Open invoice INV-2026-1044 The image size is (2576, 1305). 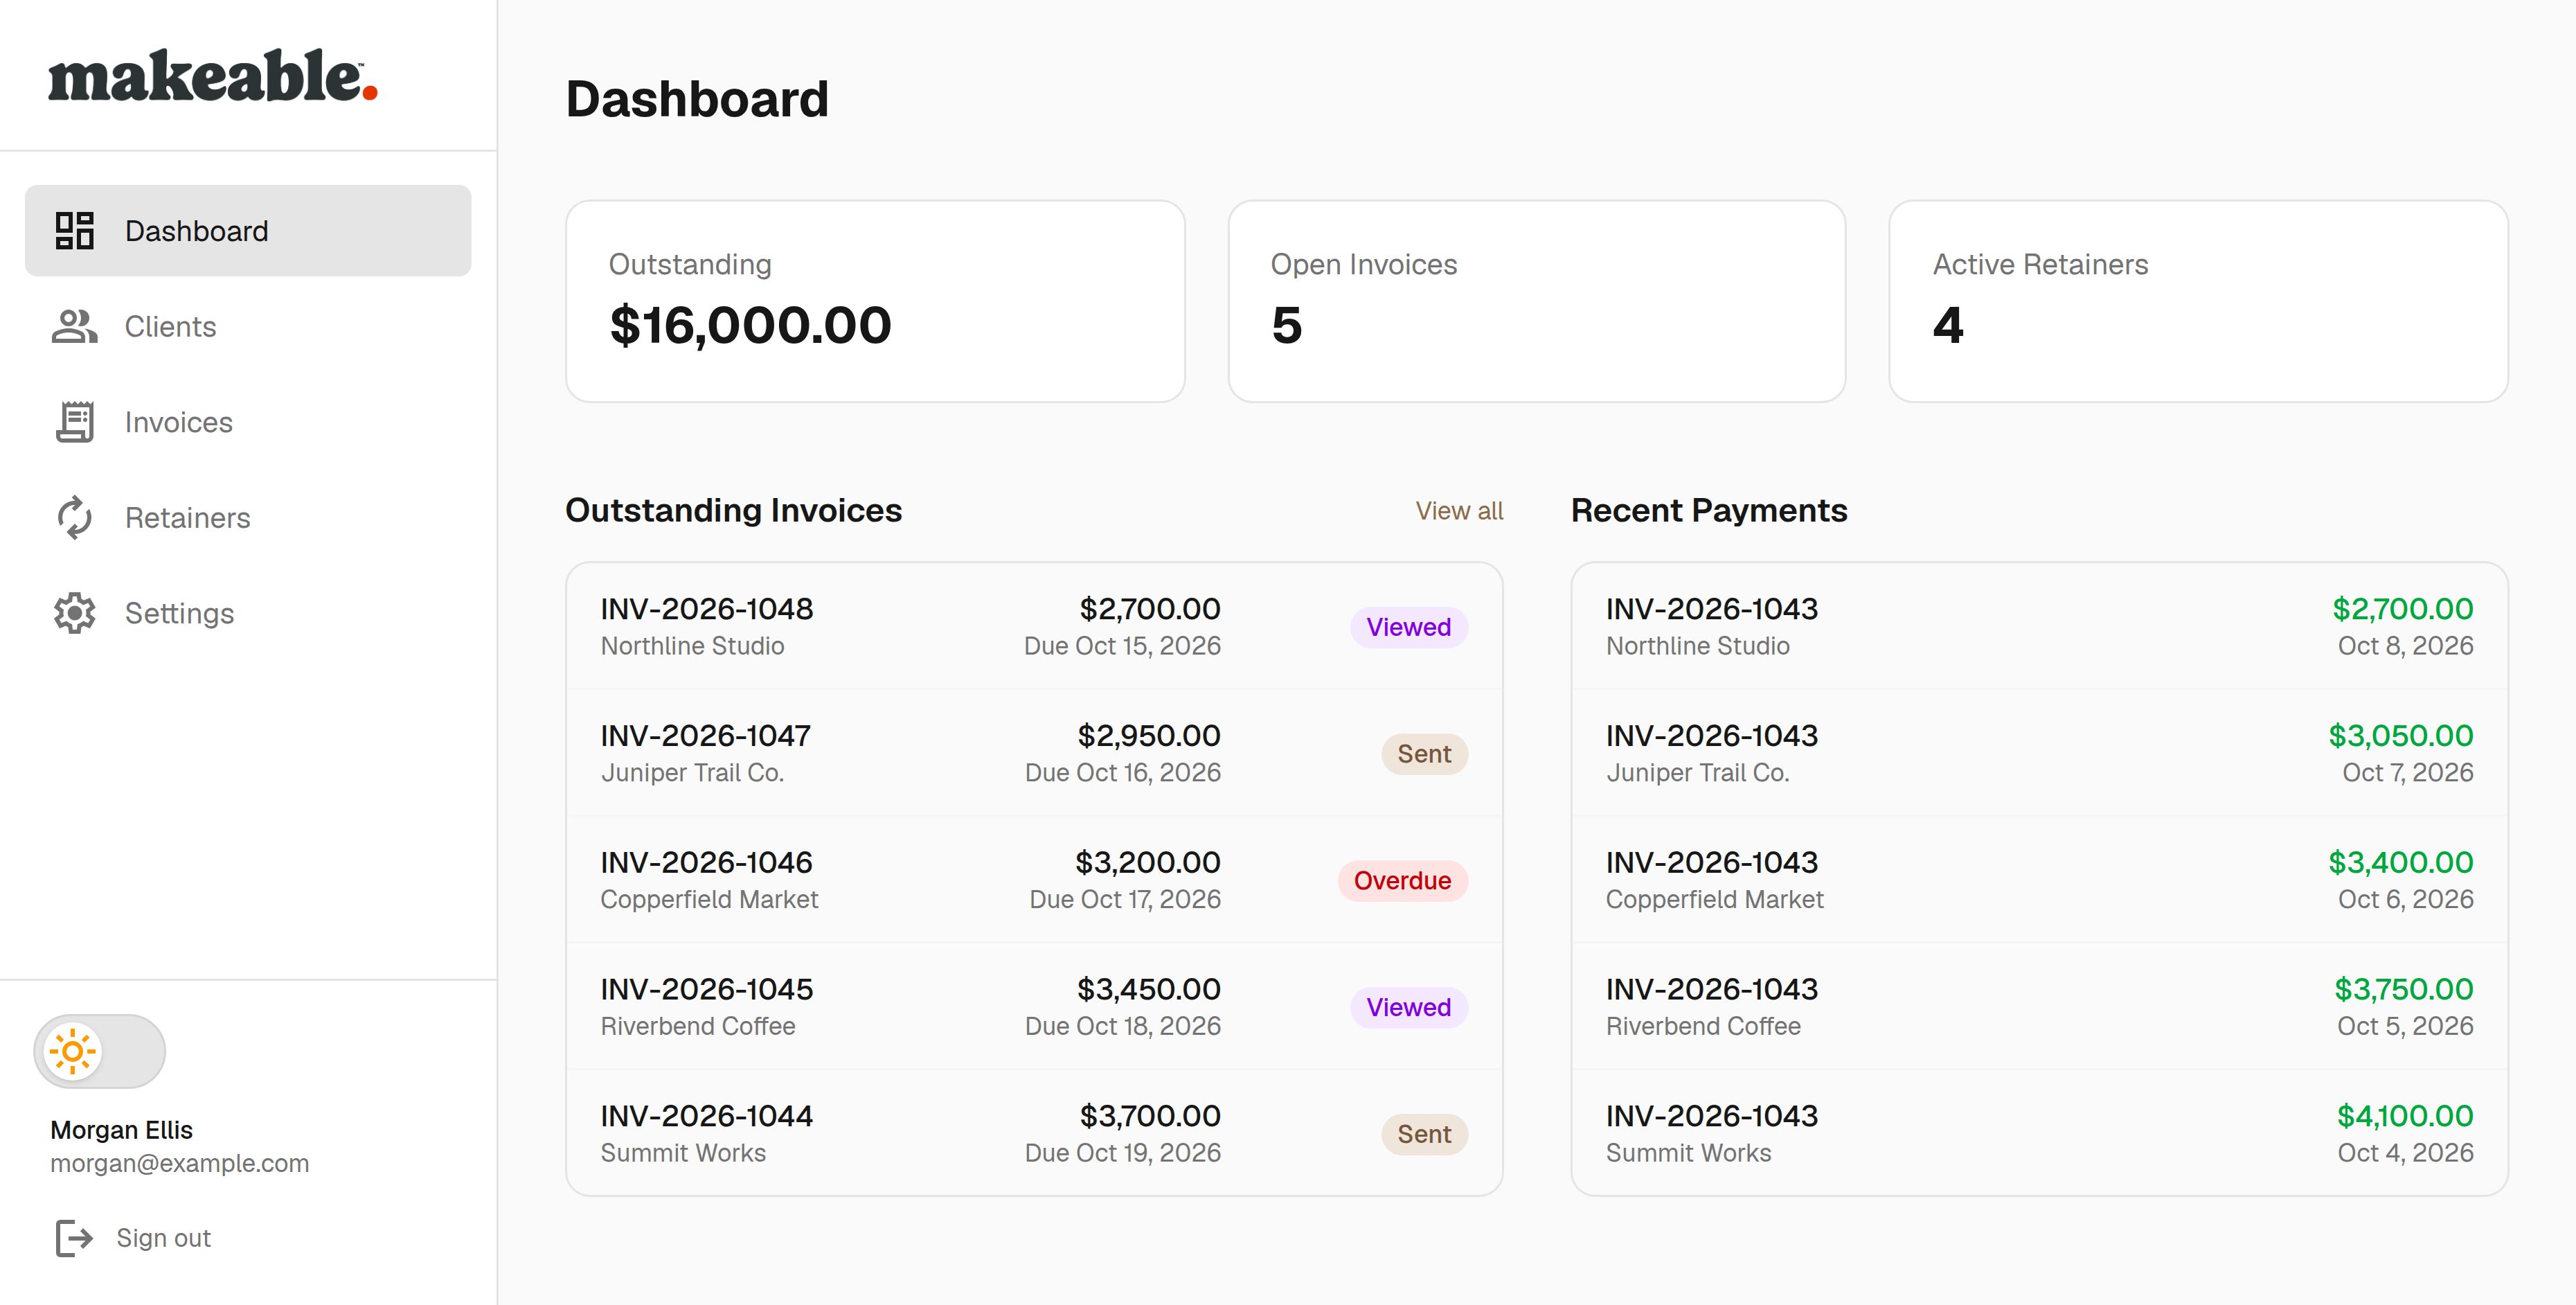[x=1034, y=1133]
